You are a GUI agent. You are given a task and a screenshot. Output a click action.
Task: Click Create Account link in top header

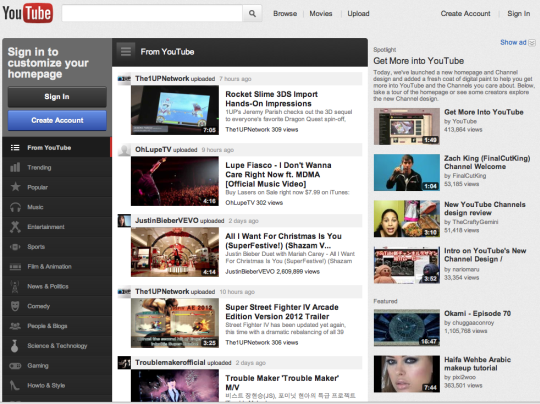[x=465, y=14]
